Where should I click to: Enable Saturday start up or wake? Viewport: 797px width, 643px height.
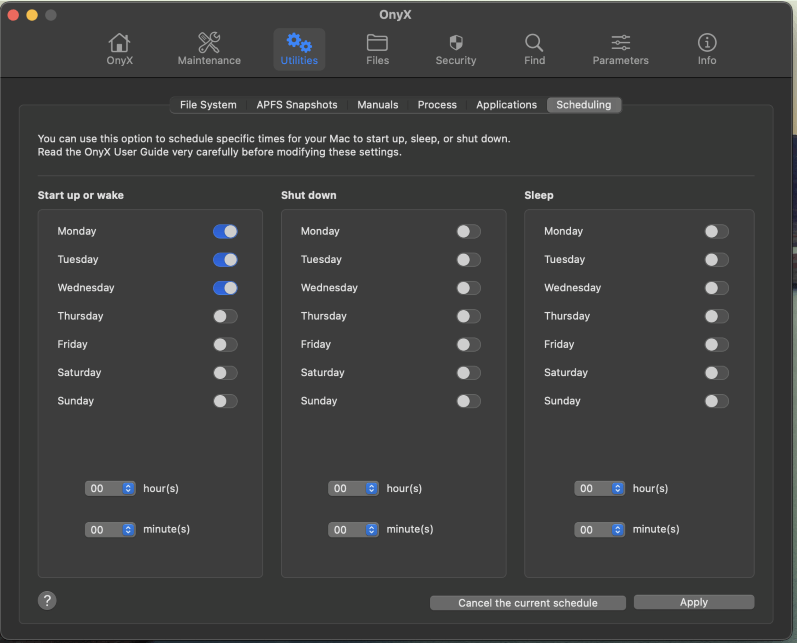click(225, 373)
